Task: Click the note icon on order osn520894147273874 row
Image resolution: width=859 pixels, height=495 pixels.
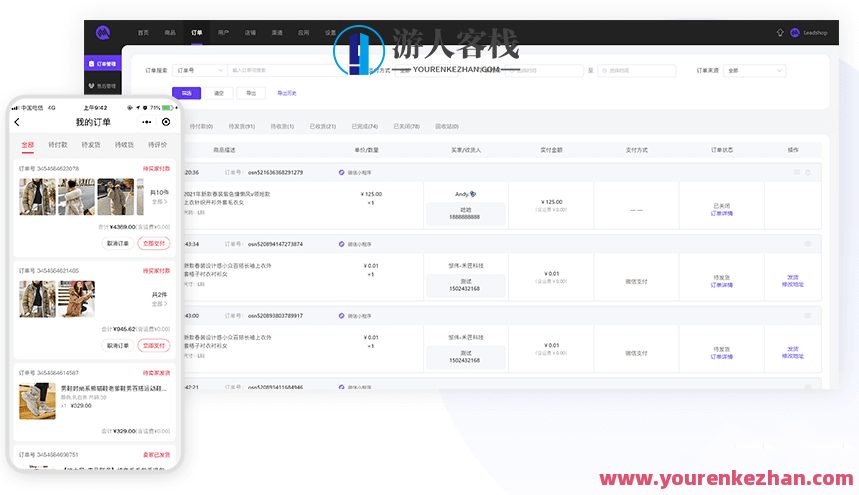Action: pos(808,244)
